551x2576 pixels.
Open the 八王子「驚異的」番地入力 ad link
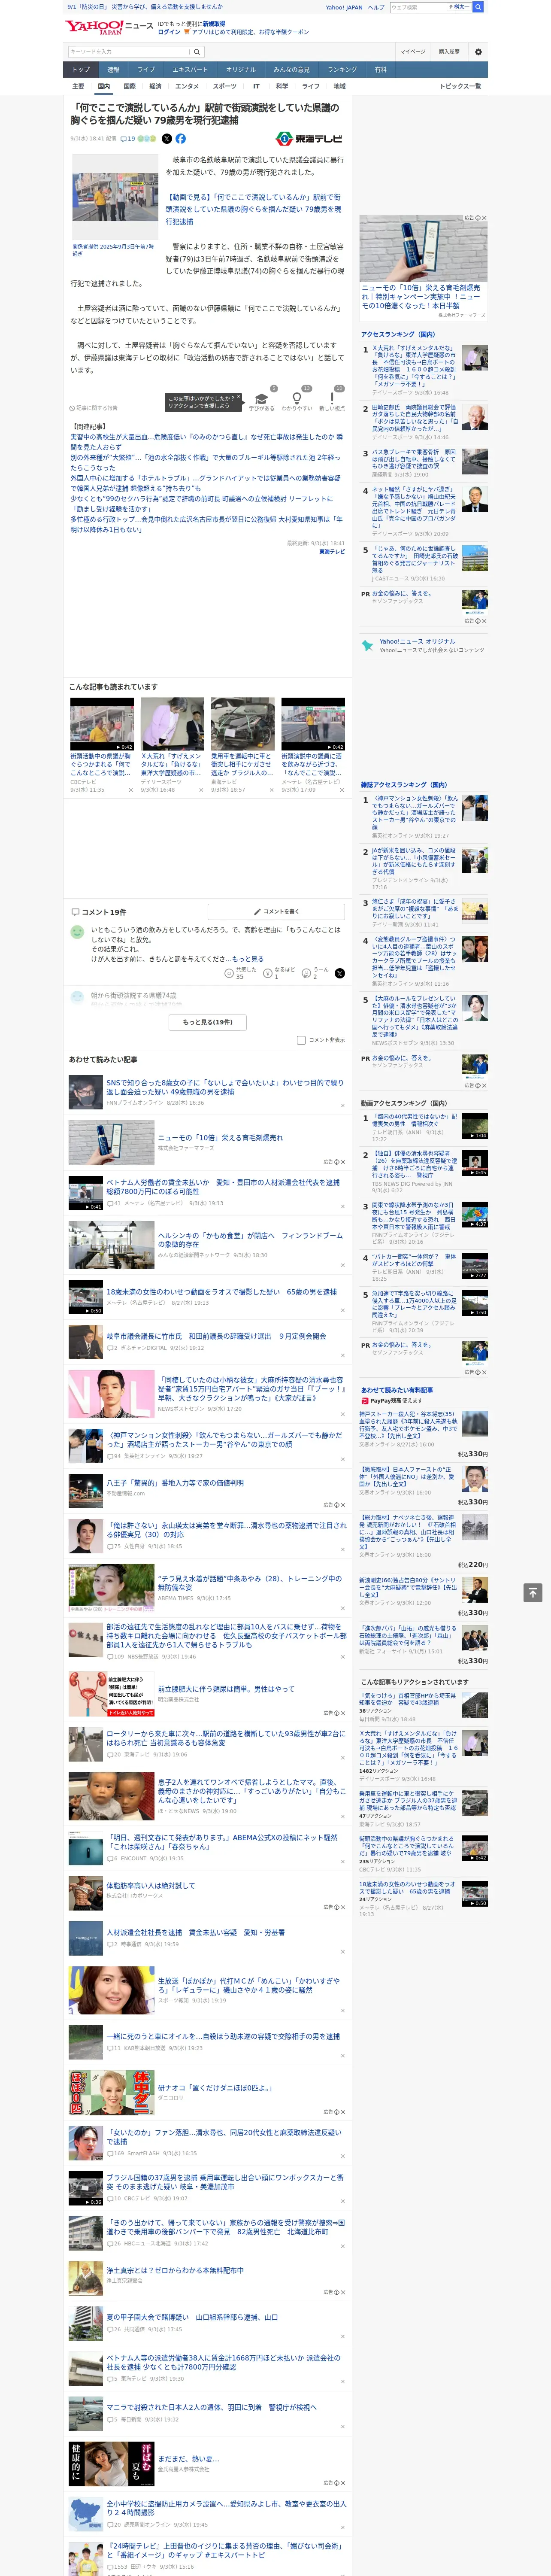[175, 1483]
